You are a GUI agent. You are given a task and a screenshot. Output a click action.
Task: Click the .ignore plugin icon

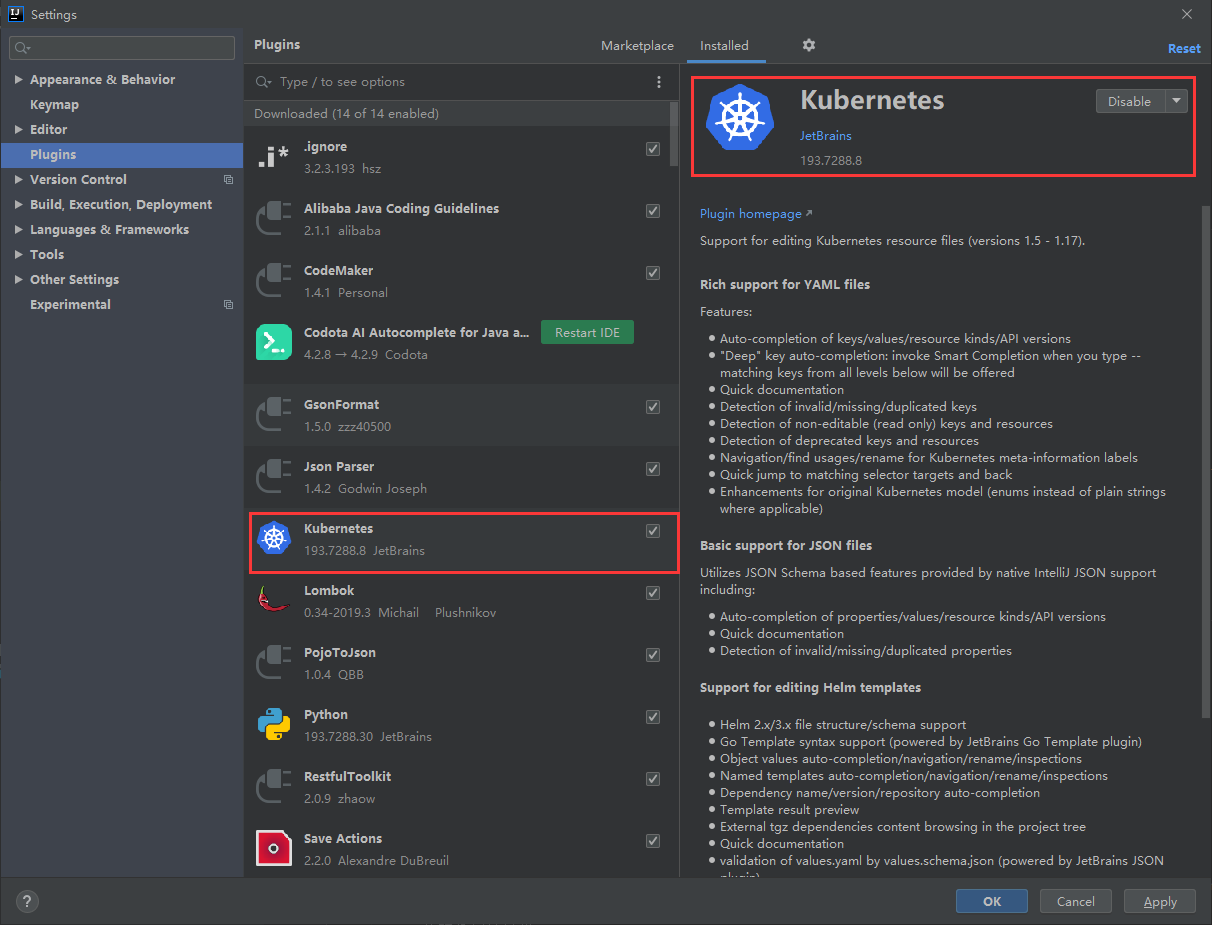274,157
